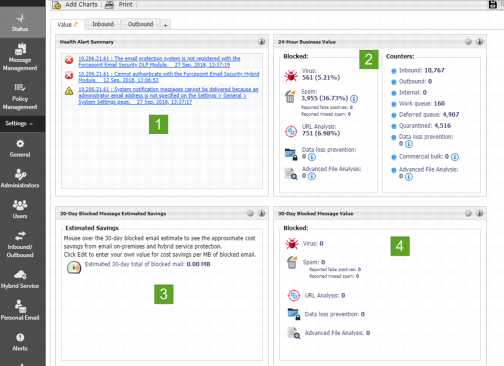Click Health Alert Summary info icon
The image size is (504, 366).
click(x=262, y=41)
